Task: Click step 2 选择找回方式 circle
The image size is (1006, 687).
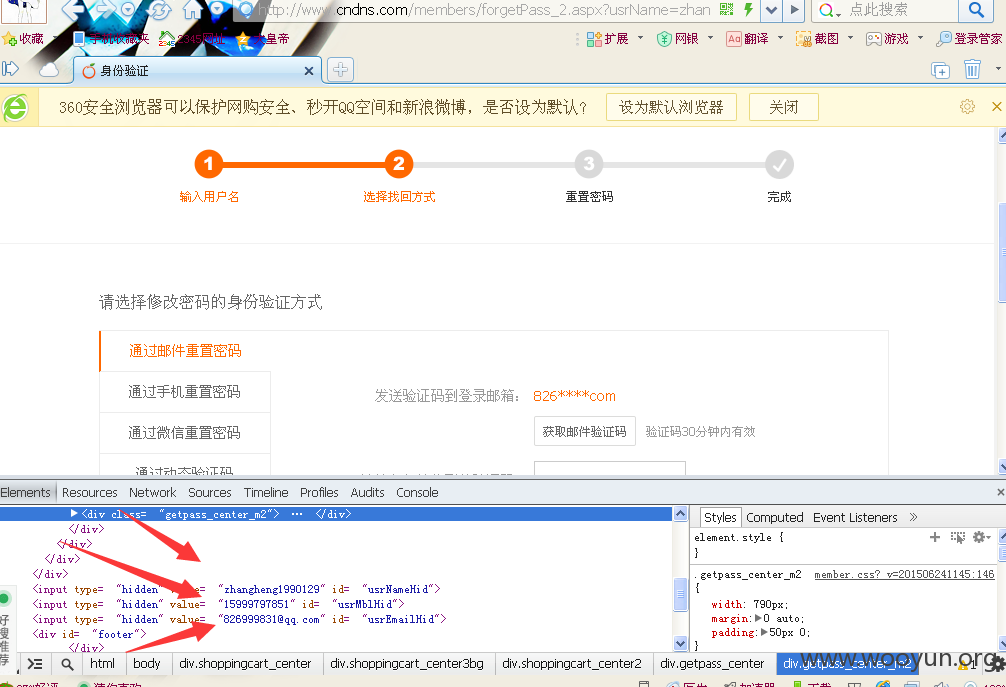Action: tap(398, 164)
